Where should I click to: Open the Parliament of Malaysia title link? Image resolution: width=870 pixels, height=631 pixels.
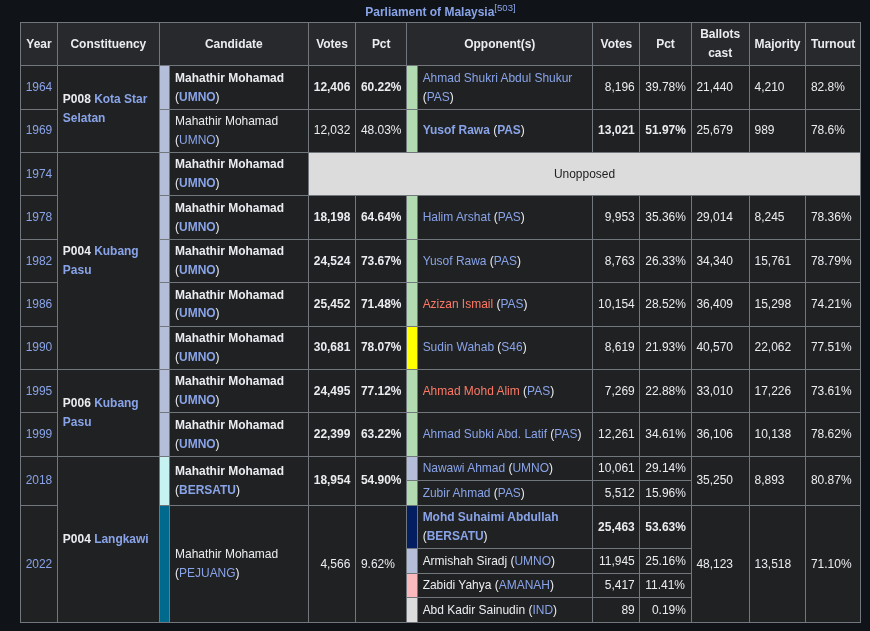click(x=429, y=12)
